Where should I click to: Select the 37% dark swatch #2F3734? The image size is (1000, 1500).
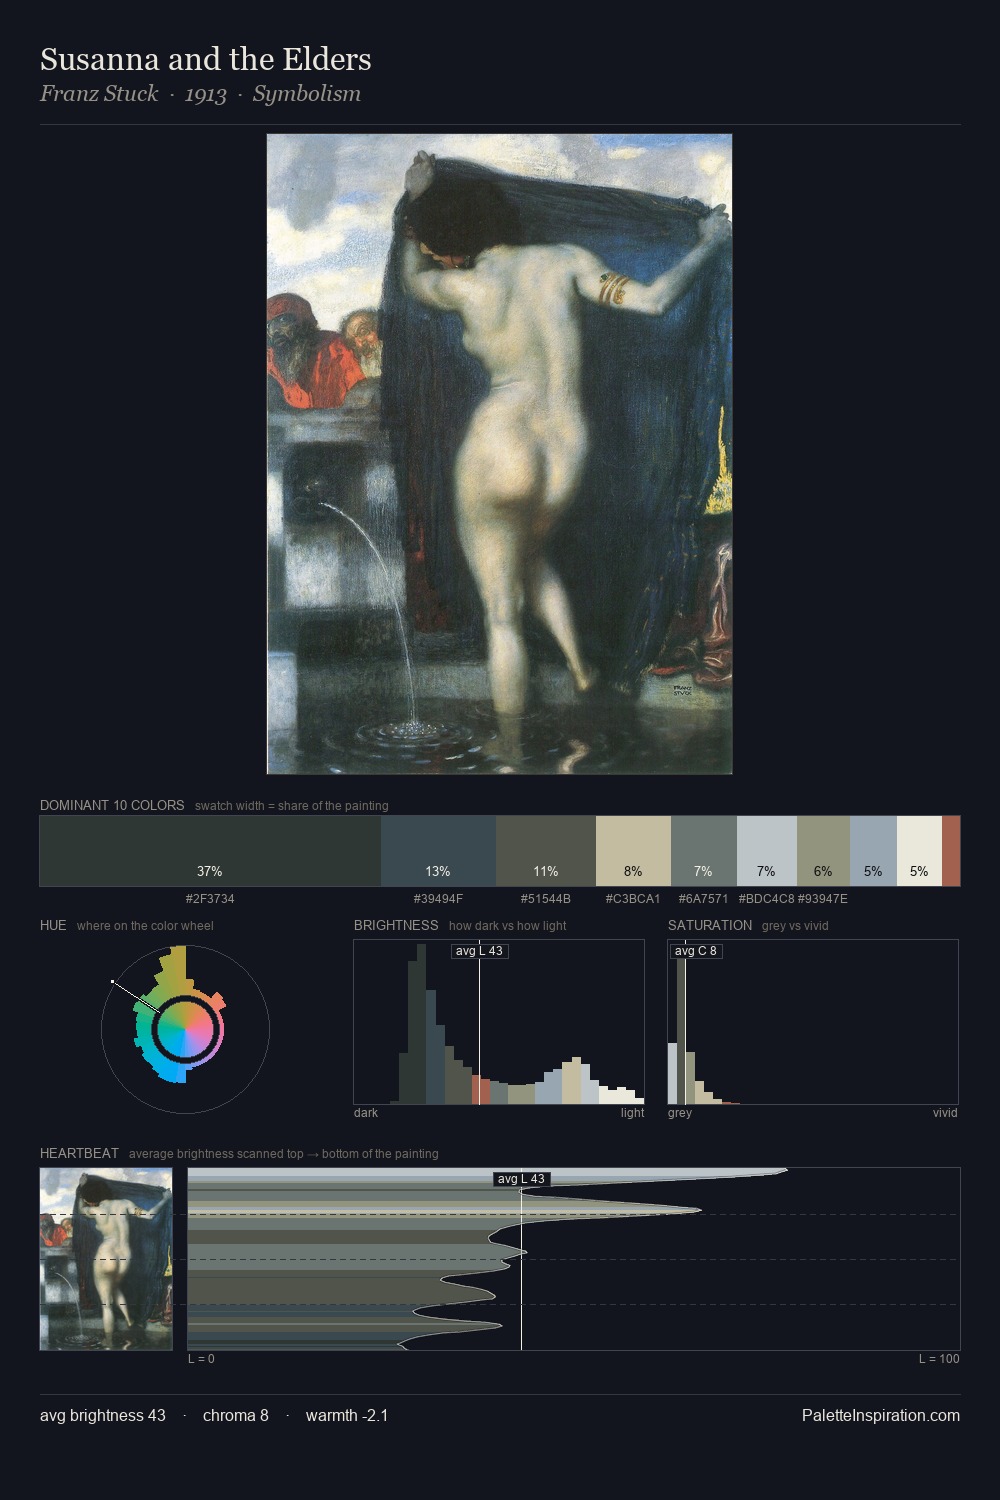210,851
